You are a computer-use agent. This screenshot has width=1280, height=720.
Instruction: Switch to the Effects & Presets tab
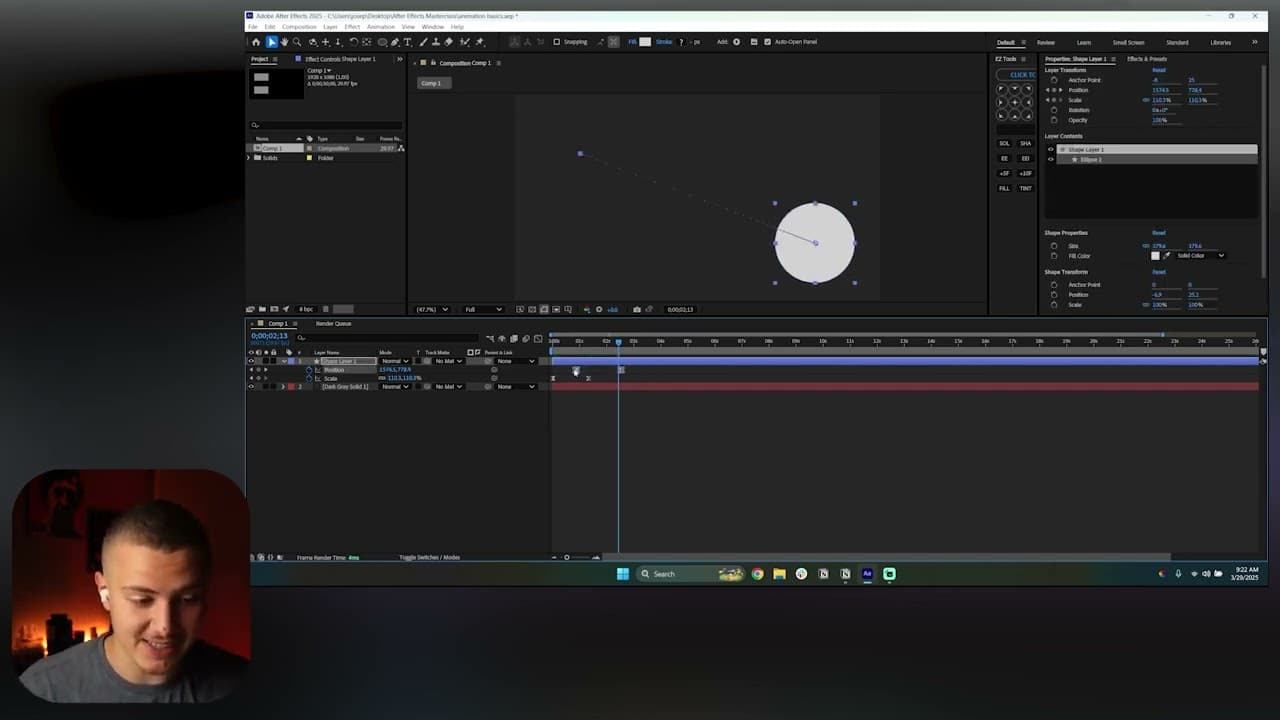pos(1145,59)
